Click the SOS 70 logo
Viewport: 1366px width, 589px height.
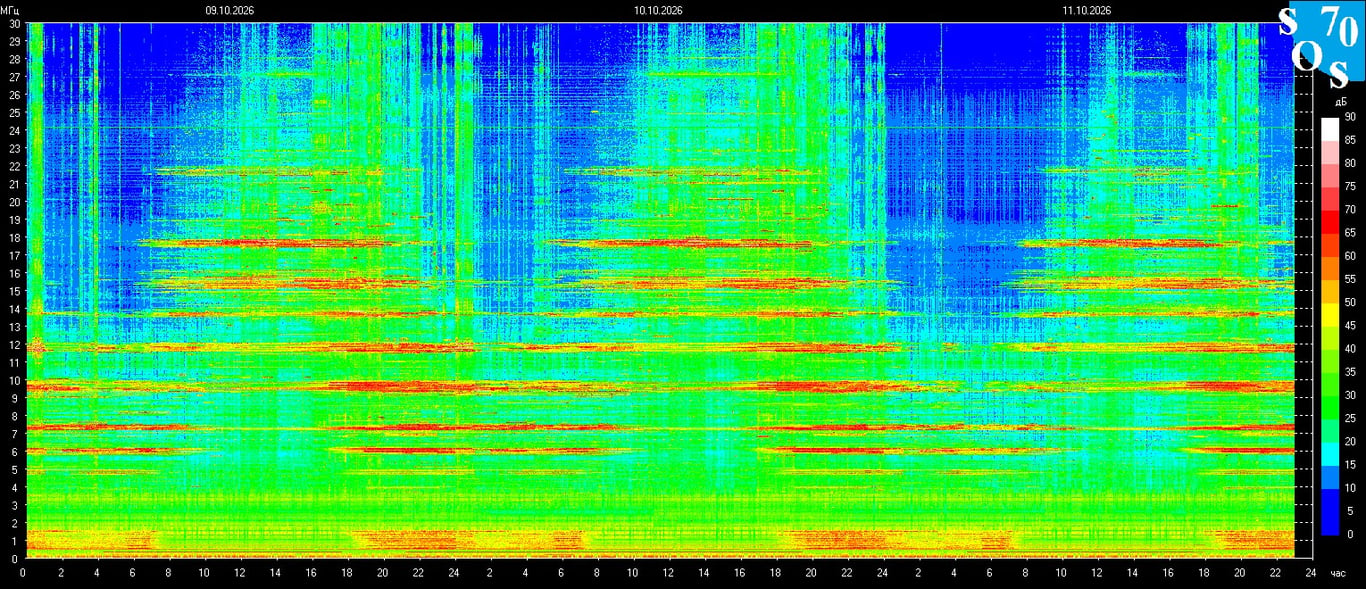click(1320, 46)
